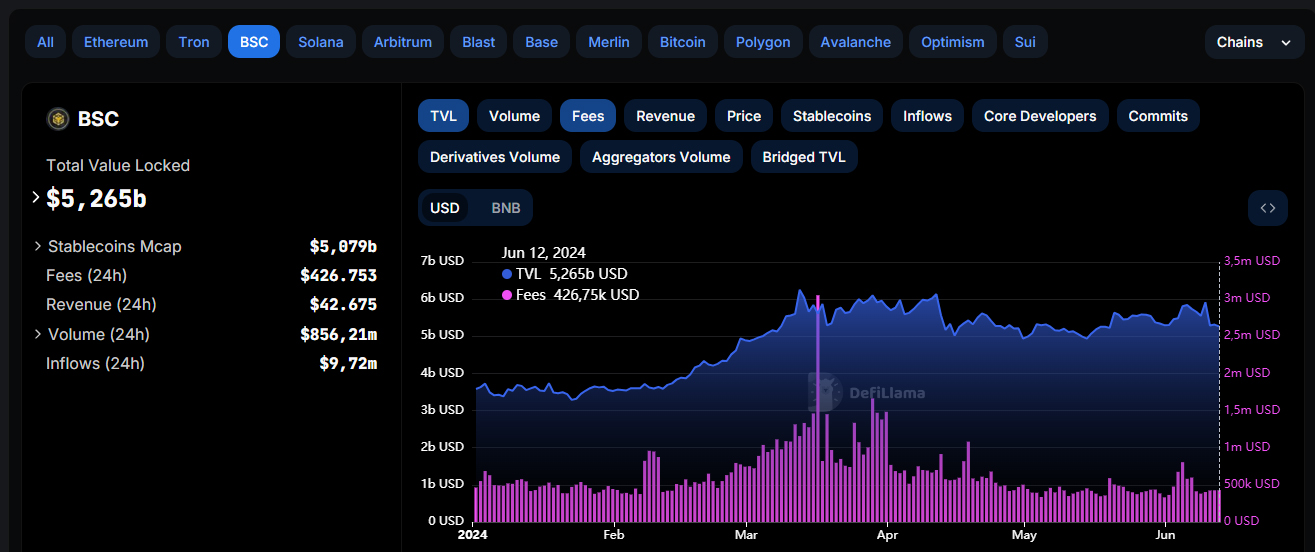
Task: Click the TVL 5,265b USD legend entry
Action: [565, 273]
